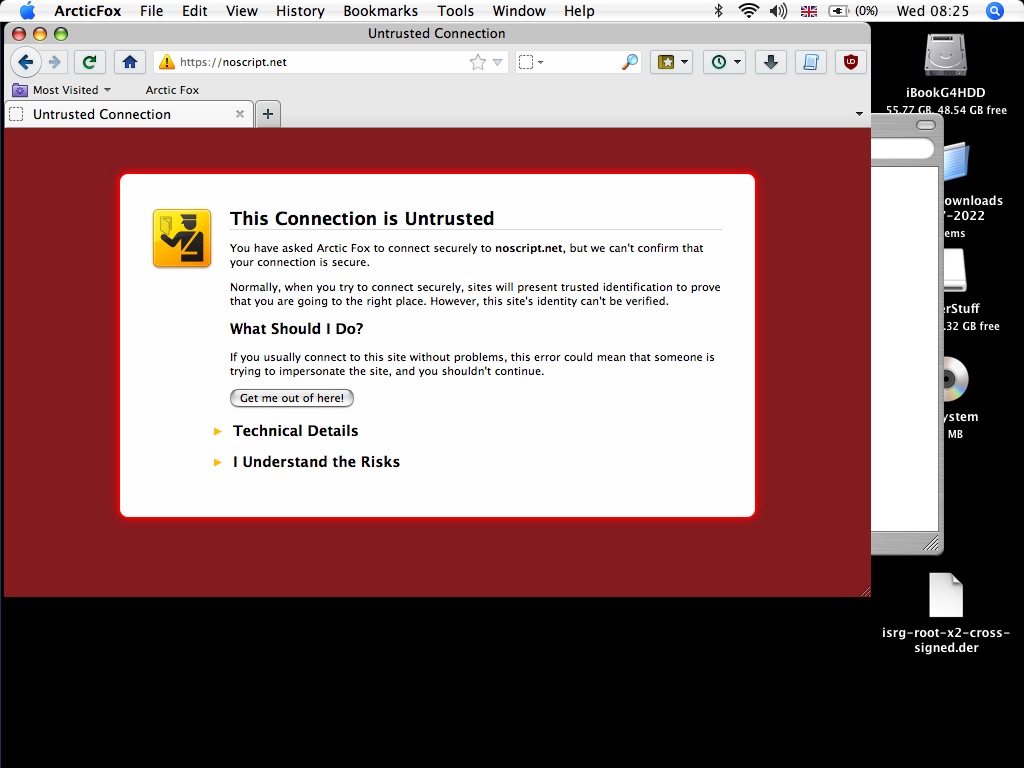Open the Edit menu
The image size is (1024, 768).
195,10
